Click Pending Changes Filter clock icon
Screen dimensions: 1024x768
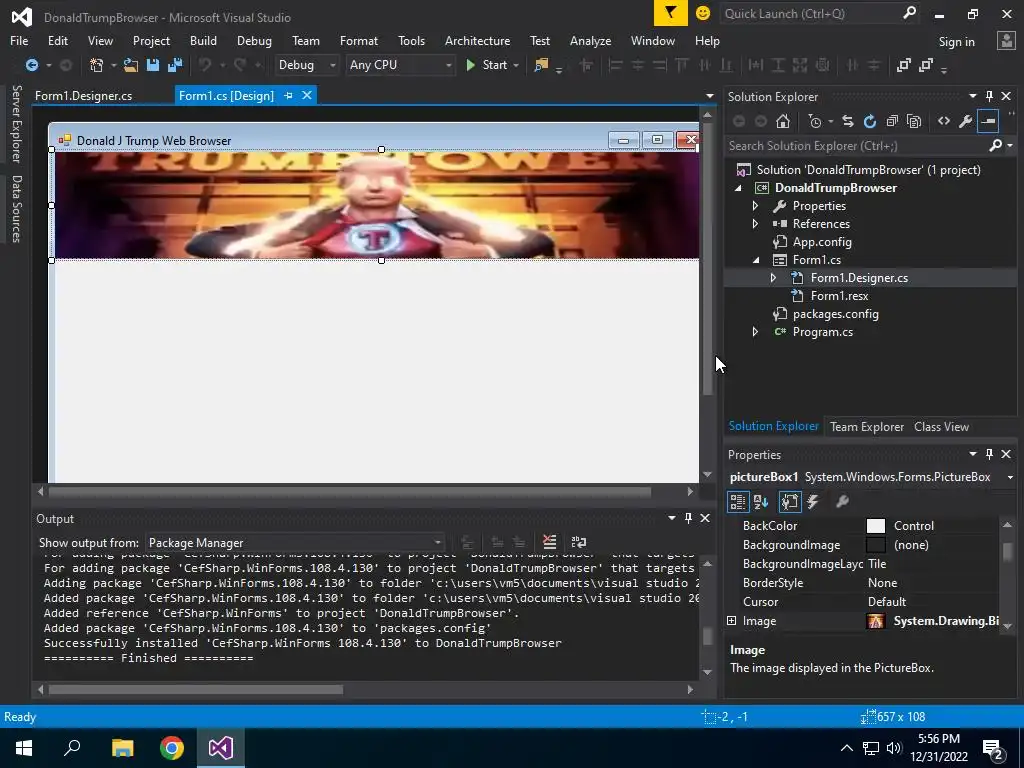pyautogui.click(x=815, y=121)
